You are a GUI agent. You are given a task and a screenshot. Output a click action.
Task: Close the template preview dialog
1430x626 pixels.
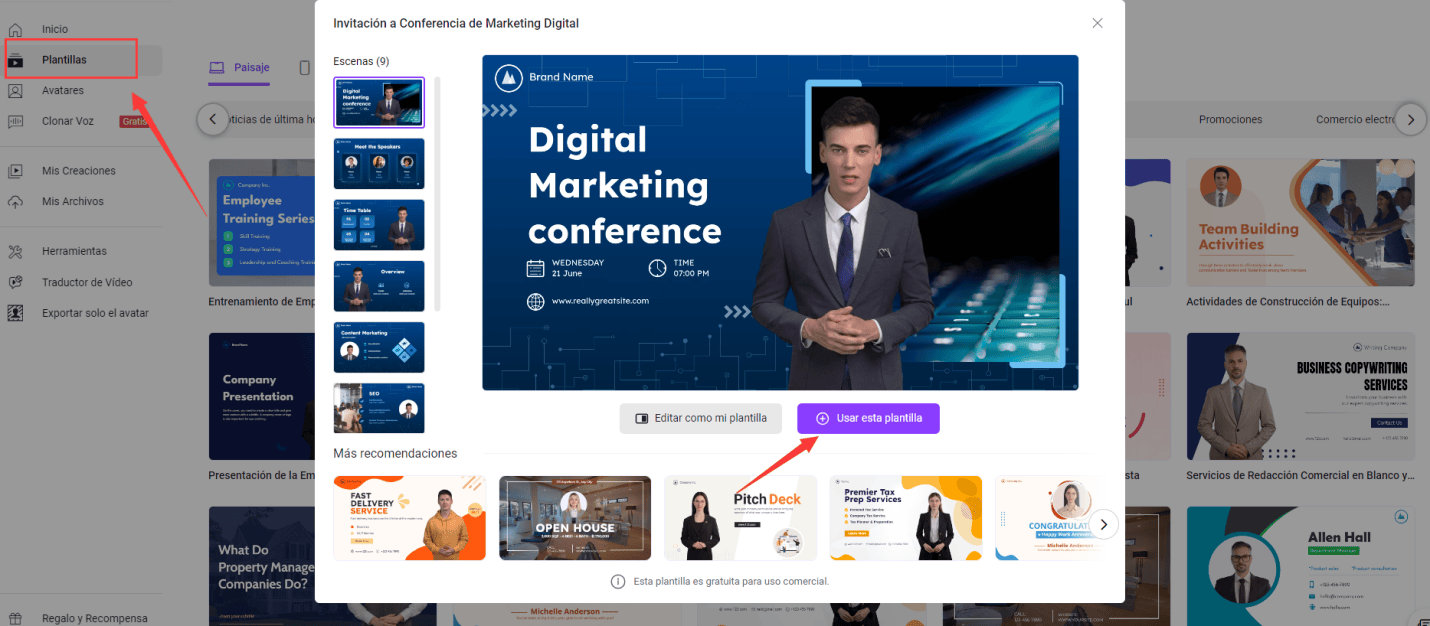1097,23
